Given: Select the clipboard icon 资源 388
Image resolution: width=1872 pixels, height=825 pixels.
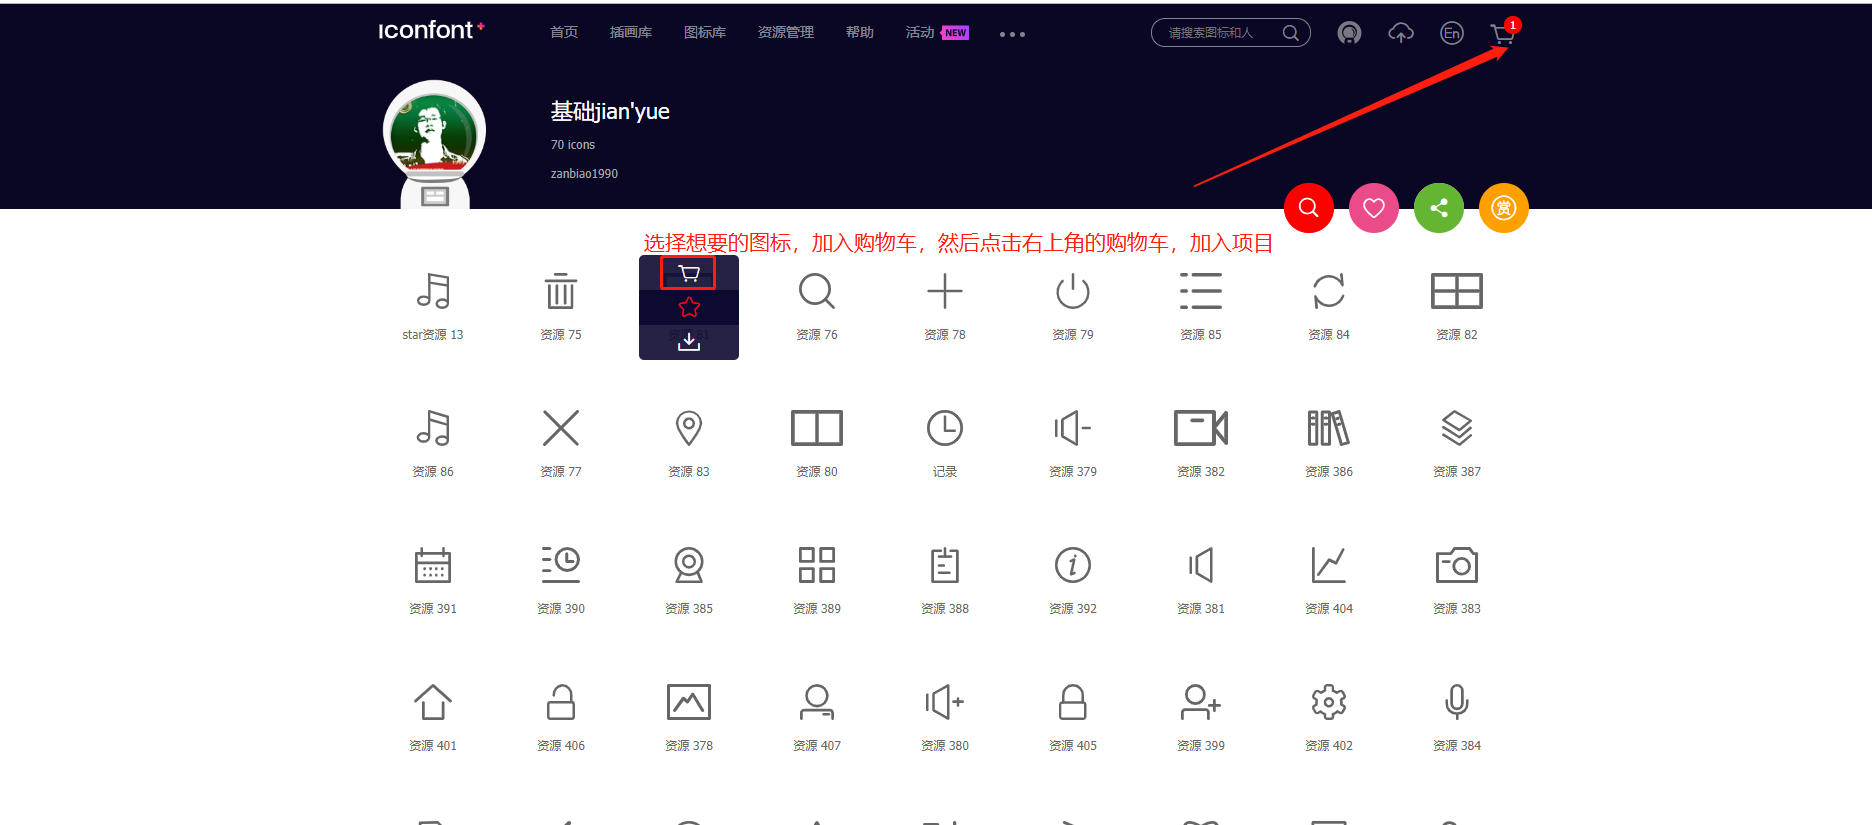Looking at the screenshot, I should pyautogui.click(x=945, y=565).
